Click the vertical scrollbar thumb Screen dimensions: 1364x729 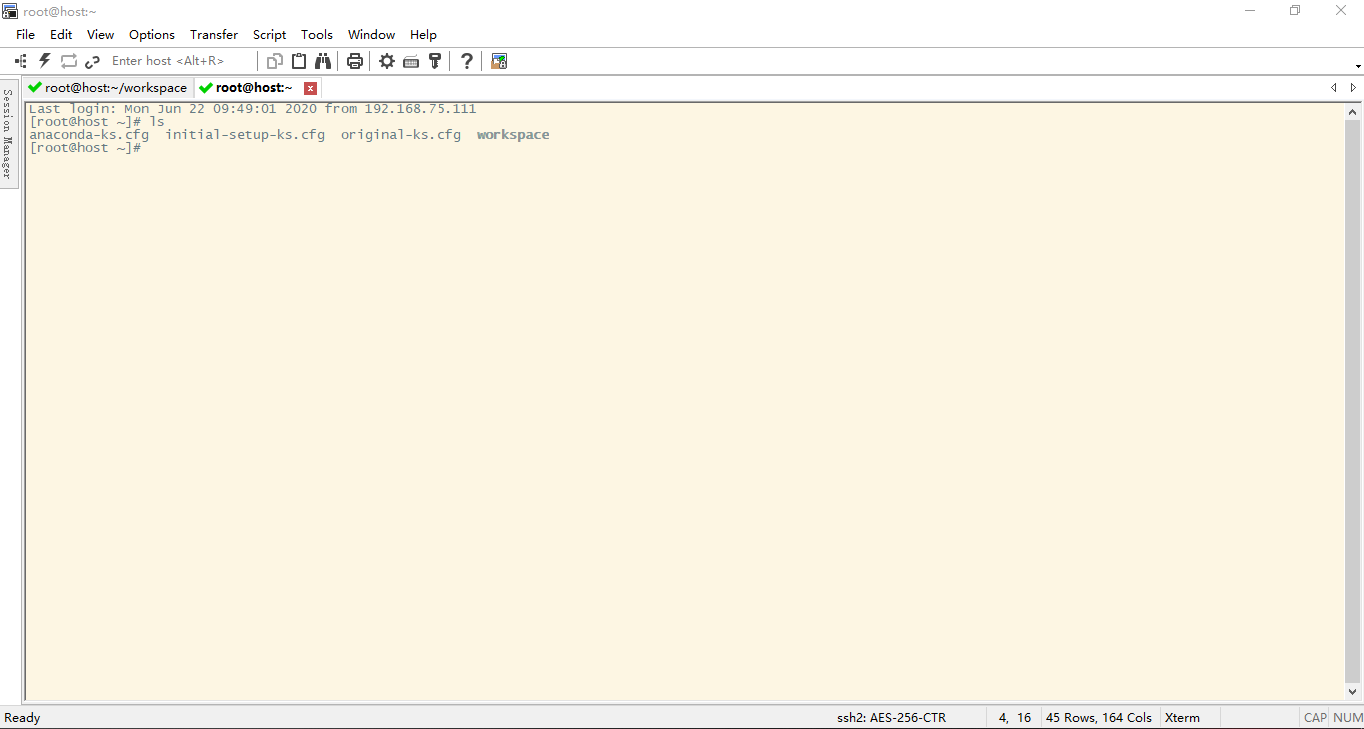[x=1353, y=401]
